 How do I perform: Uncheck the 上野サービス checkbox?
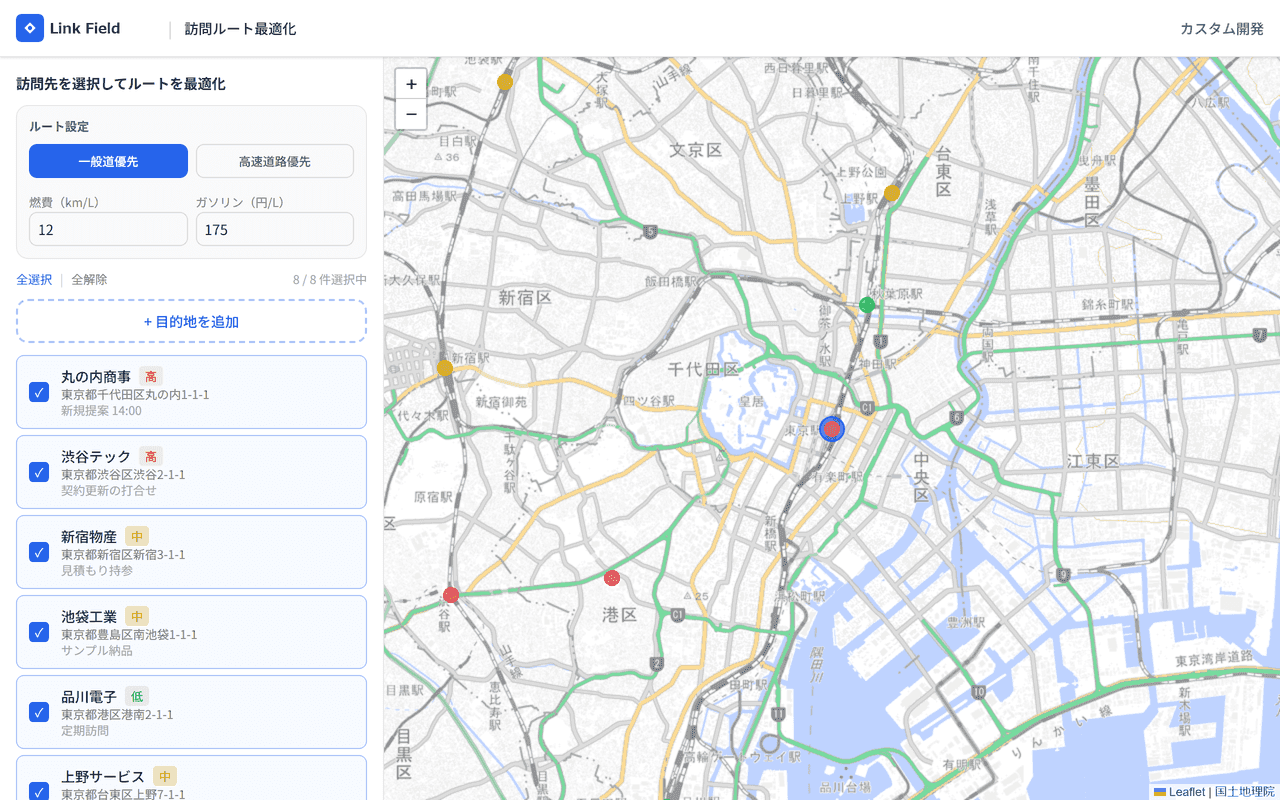[39, 791]
